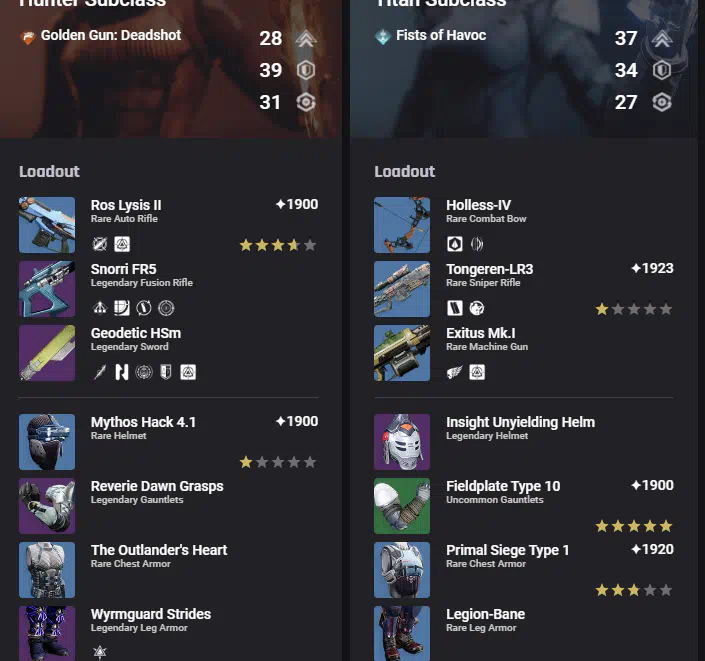This screenshot has height=661, width=705.
Task: Click the wing perk icon under Exitus Mk.I
Action: (x=455, y=372)
